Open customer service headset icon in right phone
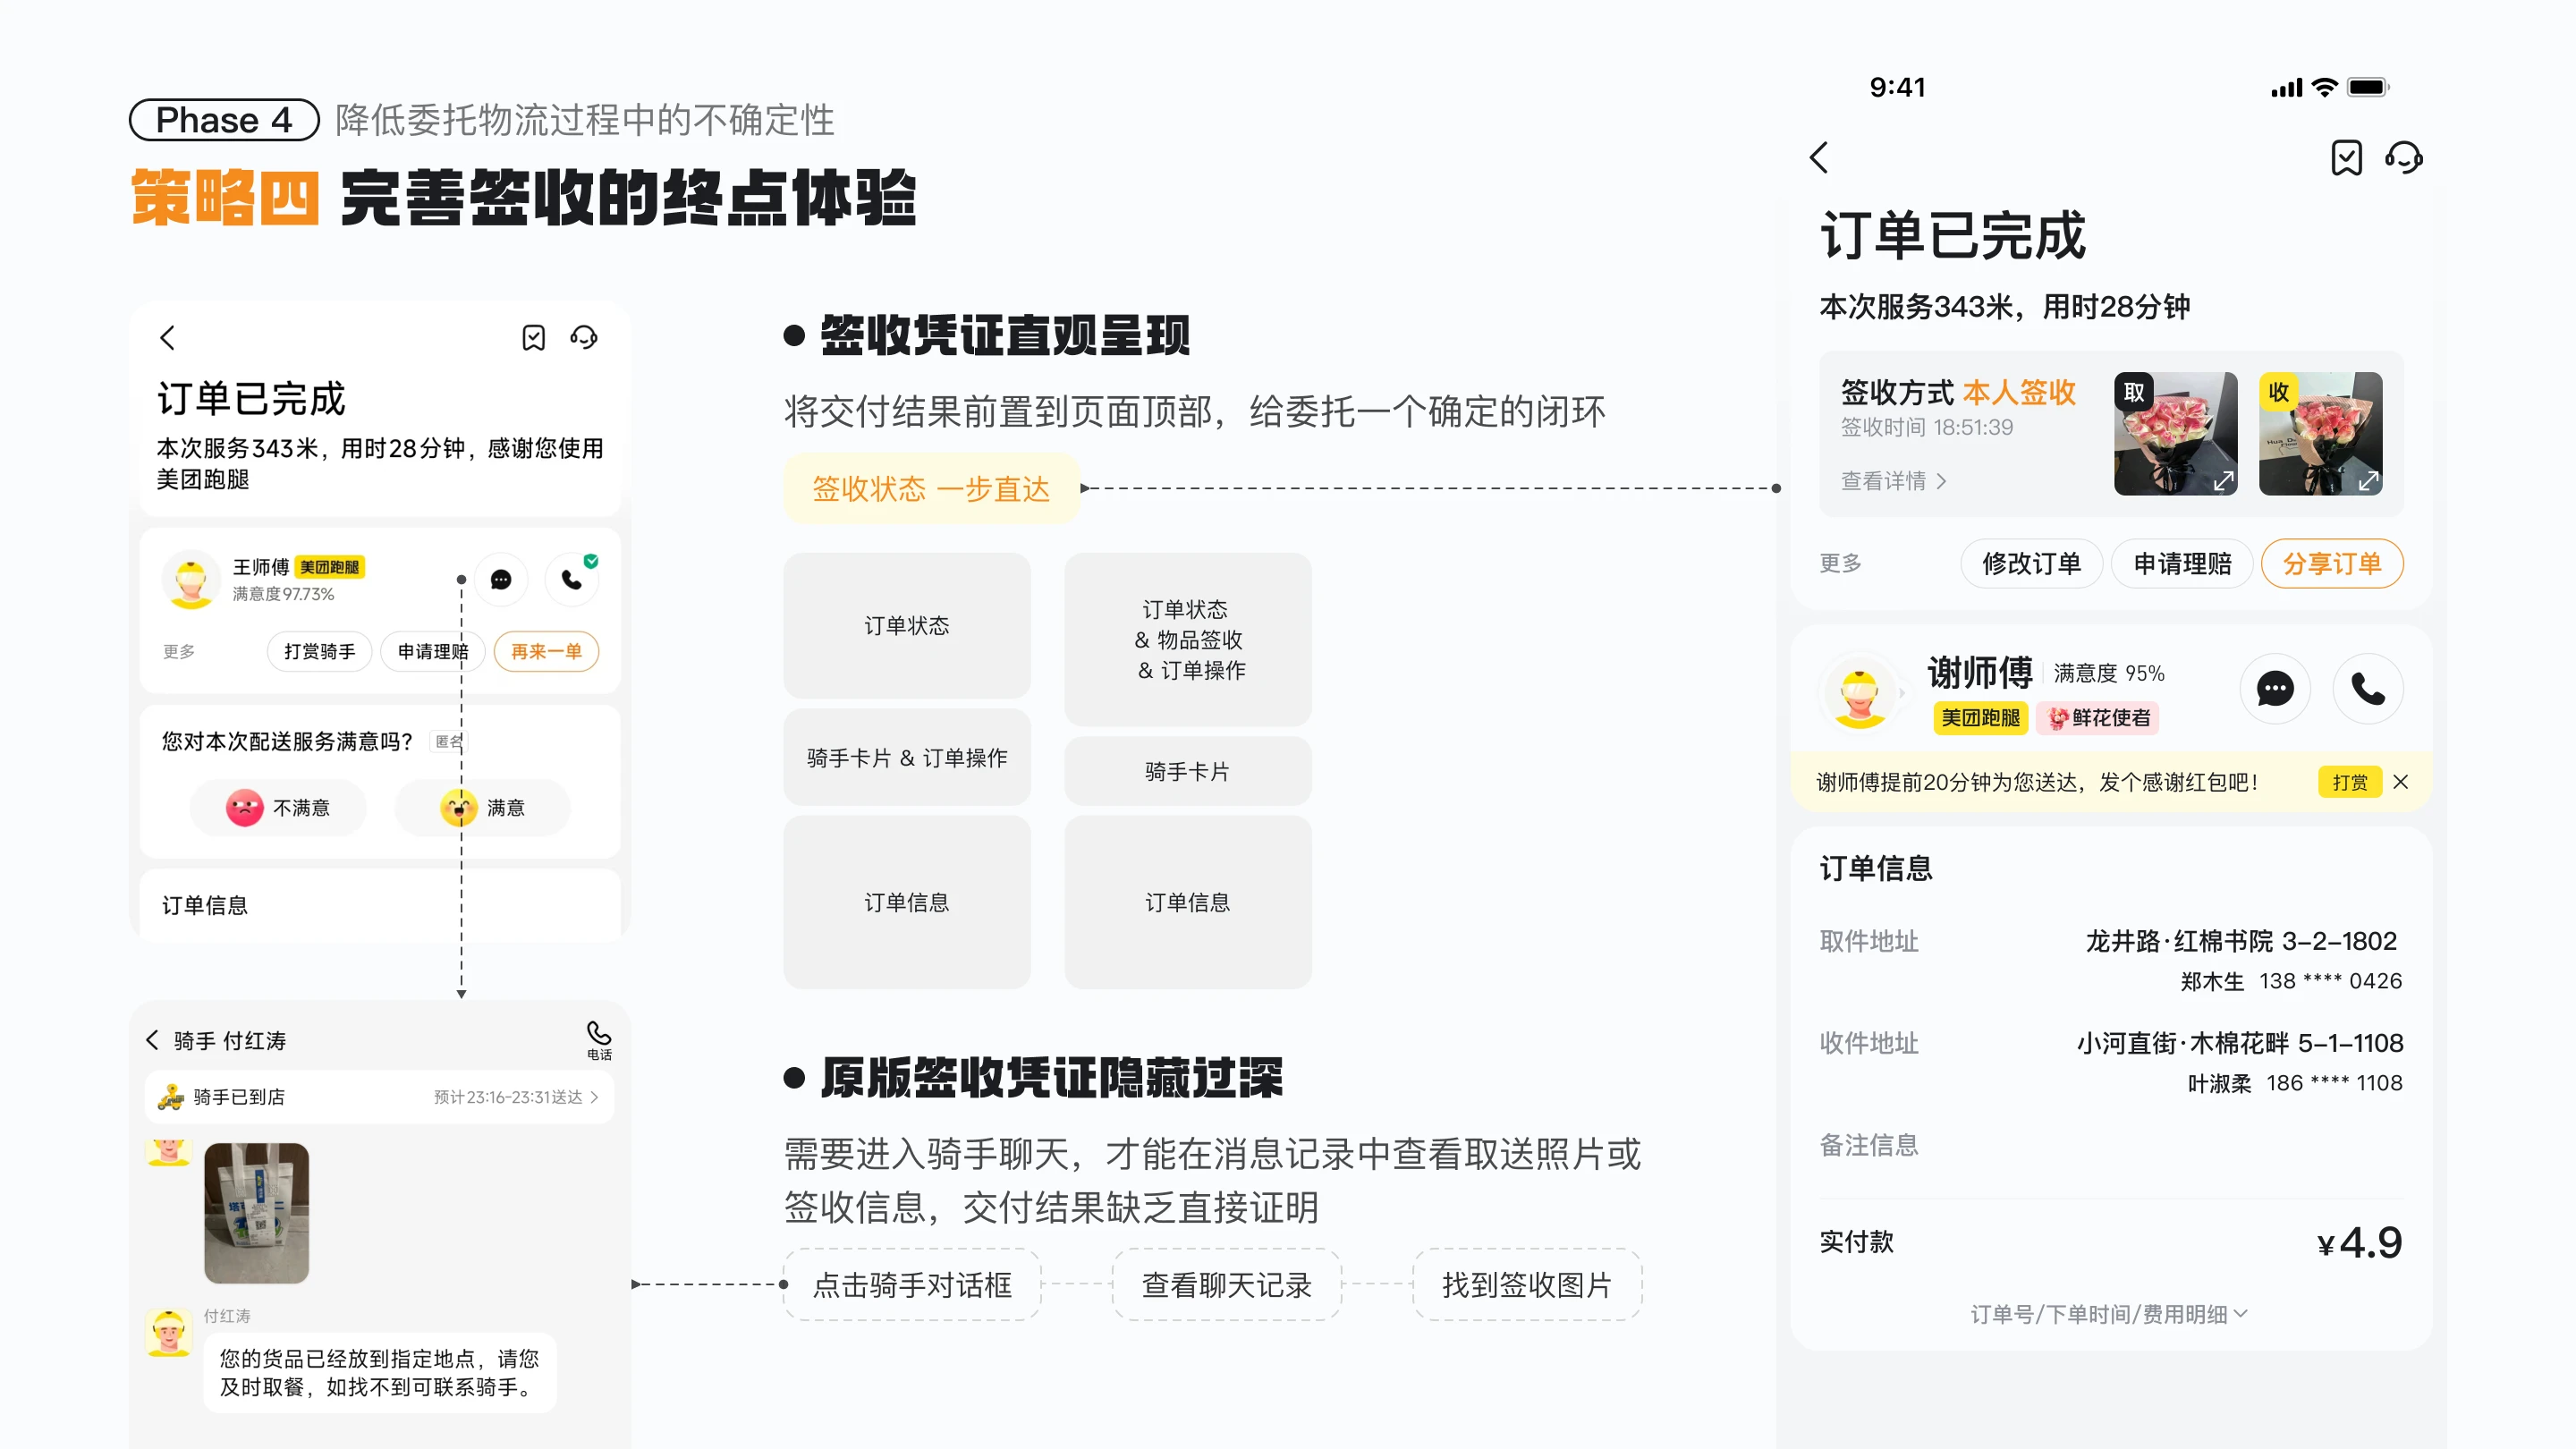The width and height of the screenshot is (2576, 1449). [x=2404, y=157]
